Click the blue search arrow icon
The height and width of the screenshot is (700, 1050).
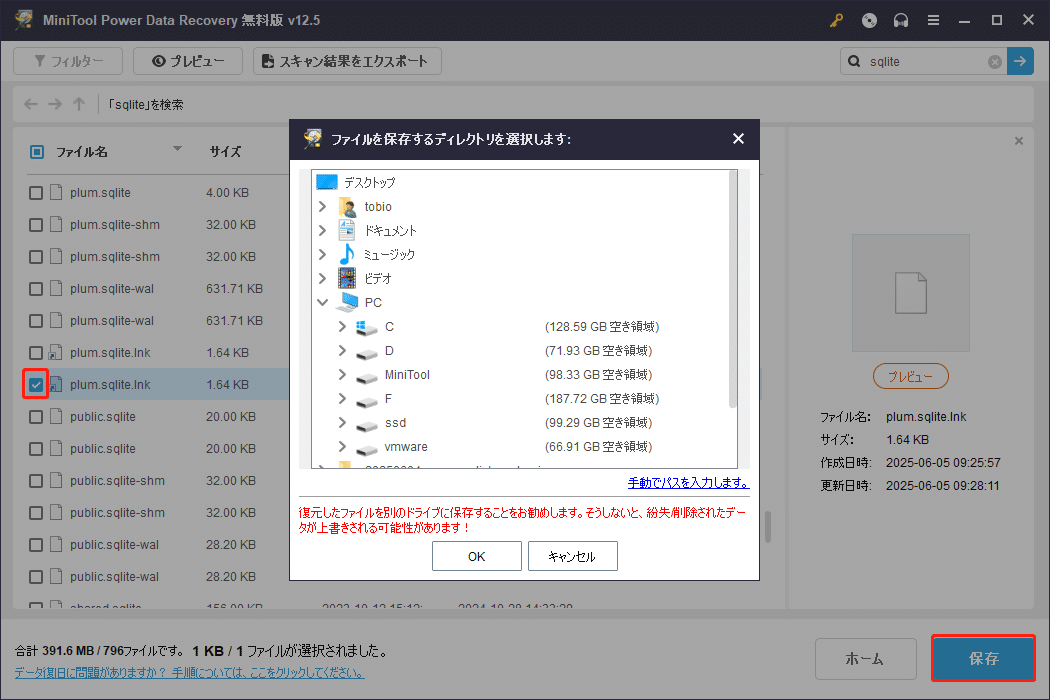(1020, 61)
